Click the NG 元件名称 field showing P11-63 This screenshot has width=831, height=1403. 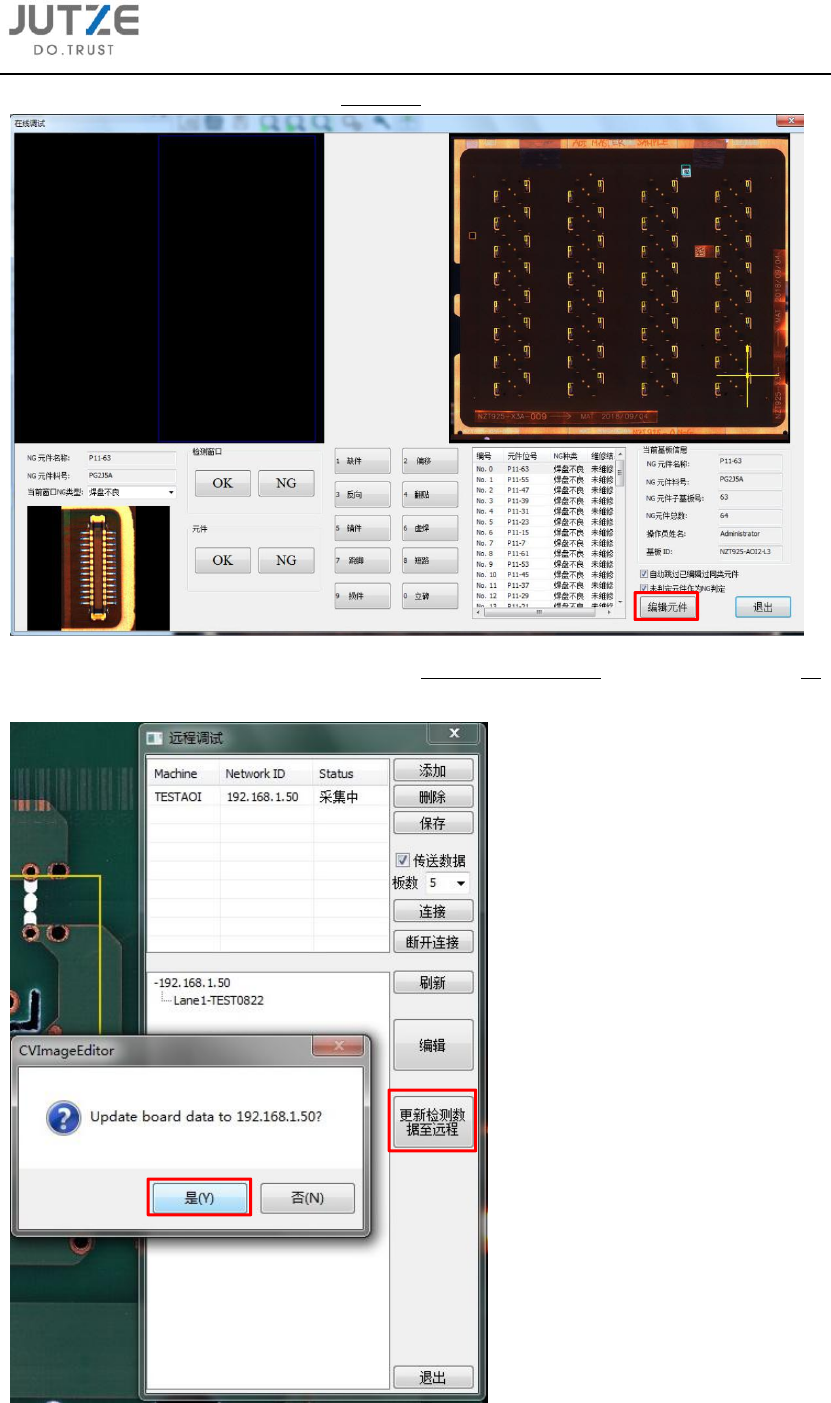click(131, 458)
